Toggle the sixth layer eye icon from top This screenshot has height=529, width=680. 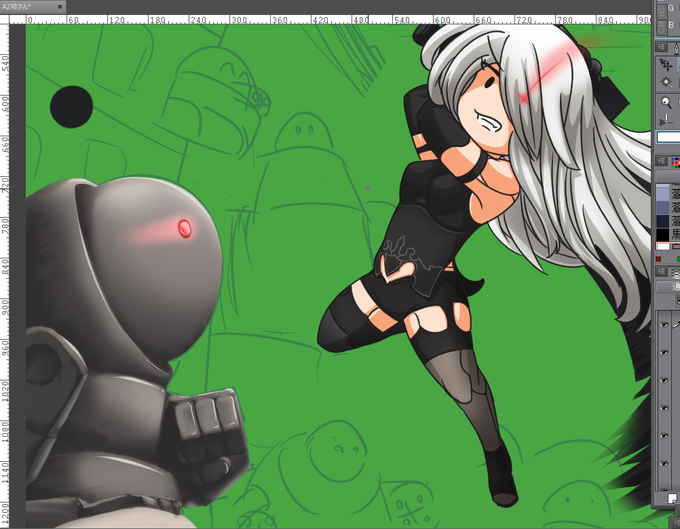coord(664,464)
